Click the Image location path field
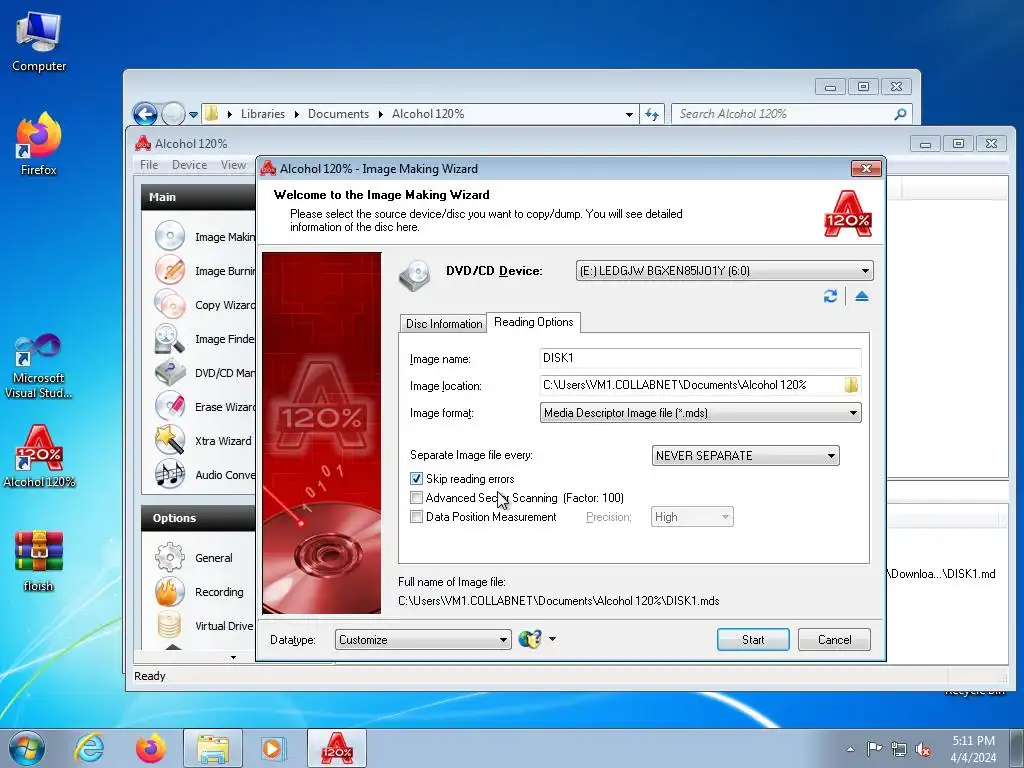This screenshot has width=1024, height=768. pos(692,385)
